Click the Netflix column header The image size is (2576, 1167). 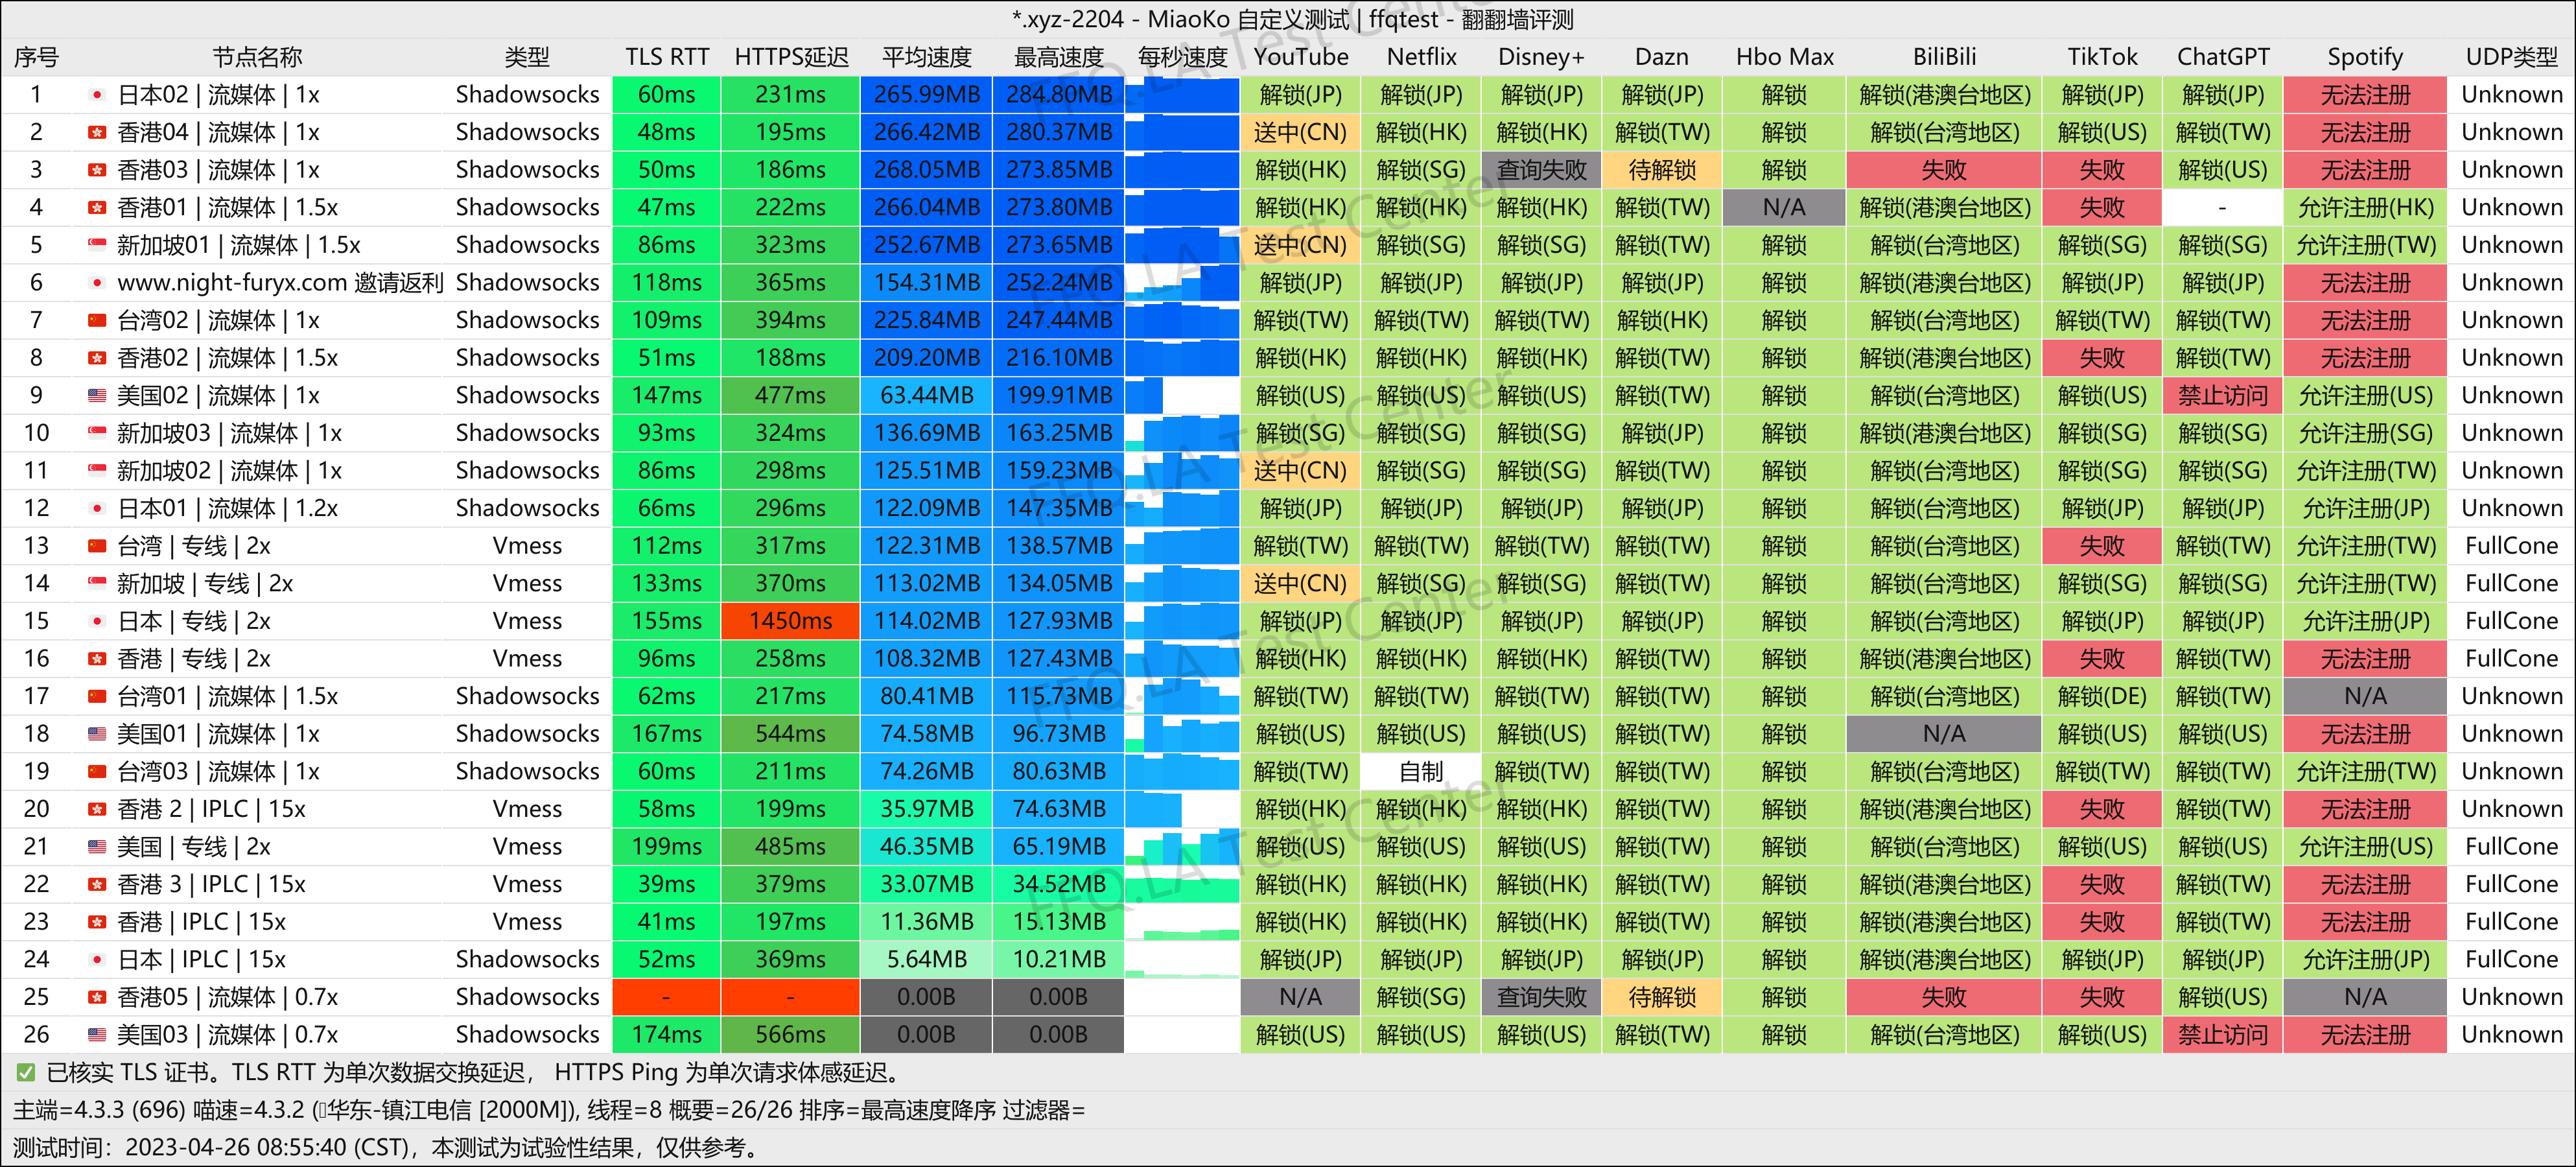pyautogui.click(x=1421, y=57)
